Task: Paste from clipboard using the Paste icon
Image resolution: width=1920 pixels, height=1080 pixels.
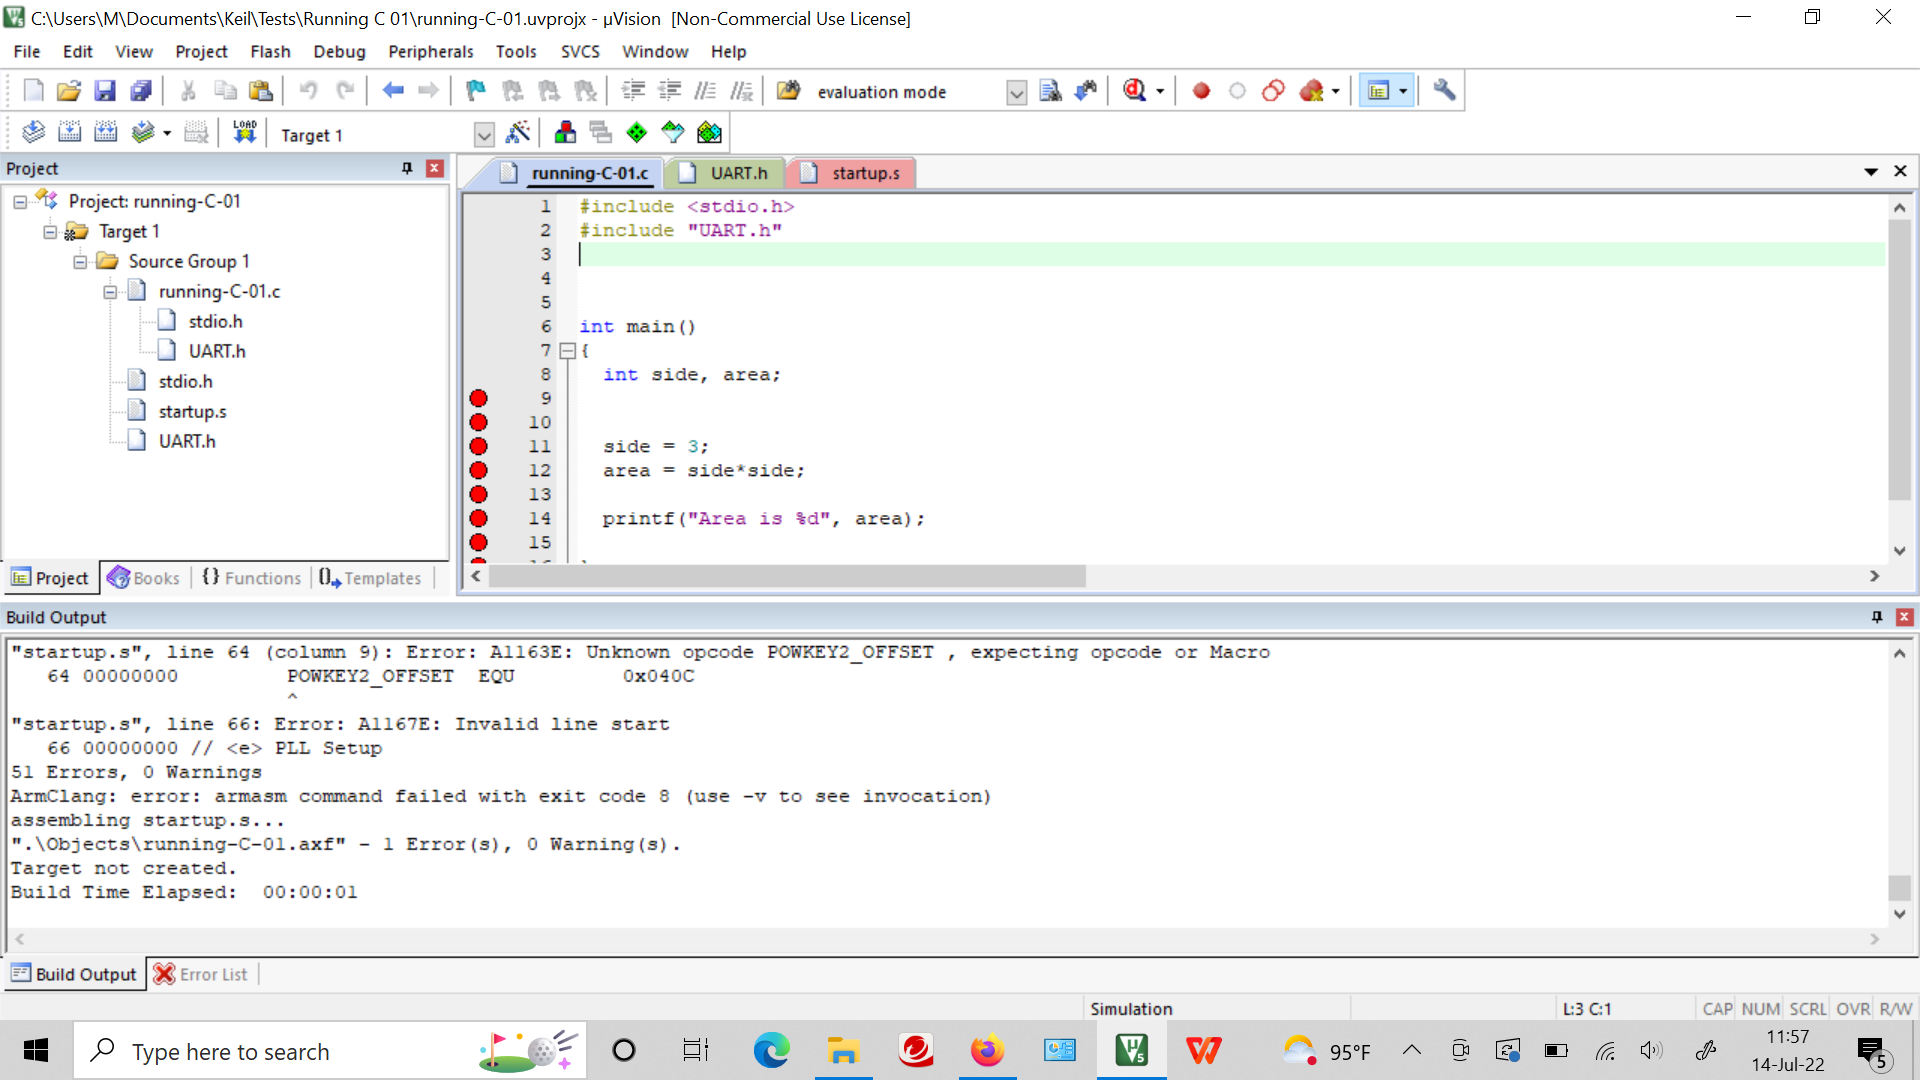Action: point(261,91)
